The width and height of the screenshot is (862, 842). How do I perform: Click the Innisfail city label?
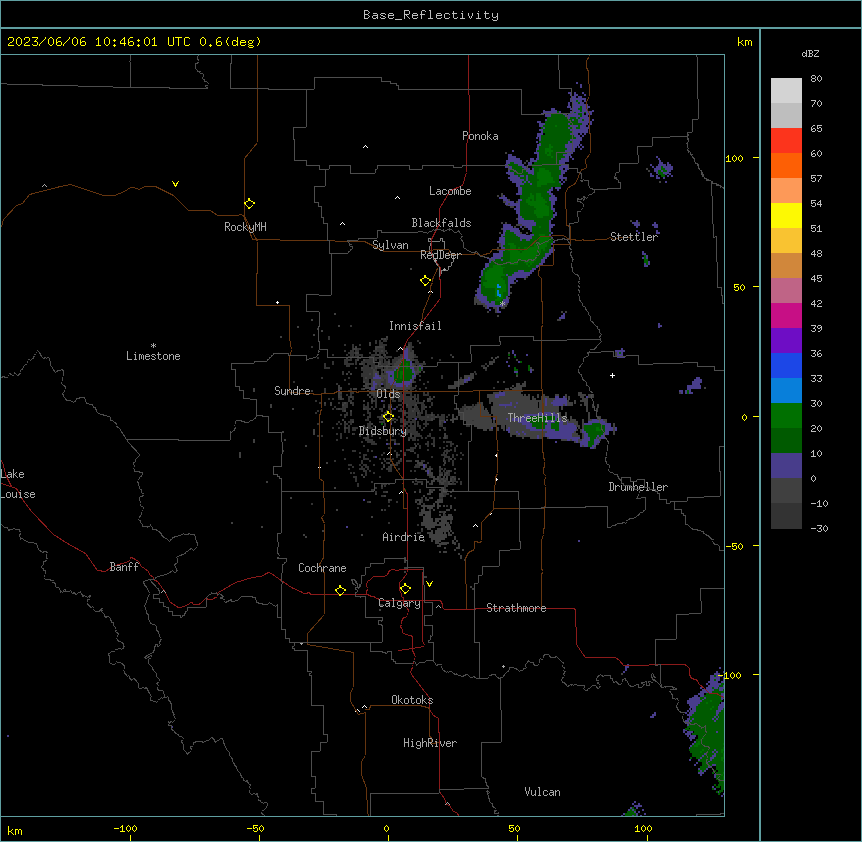[415, 326]
